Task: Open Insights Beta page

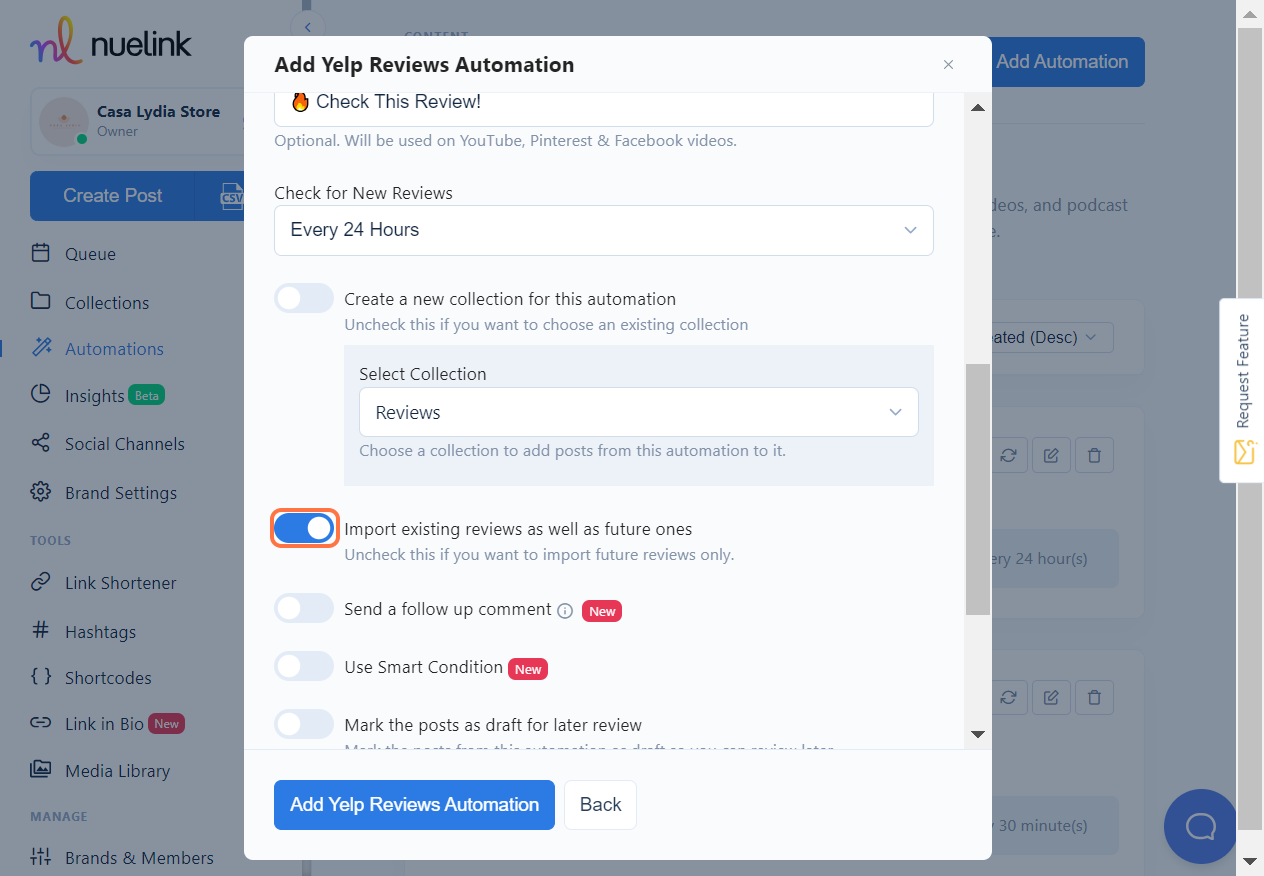Action: click(x=95, y=396)
